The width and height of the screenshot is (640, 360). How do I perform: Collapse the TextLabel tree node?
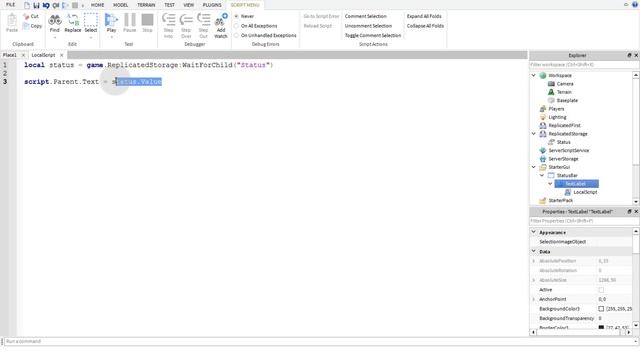pyautogui.click(x=550, y=184)
